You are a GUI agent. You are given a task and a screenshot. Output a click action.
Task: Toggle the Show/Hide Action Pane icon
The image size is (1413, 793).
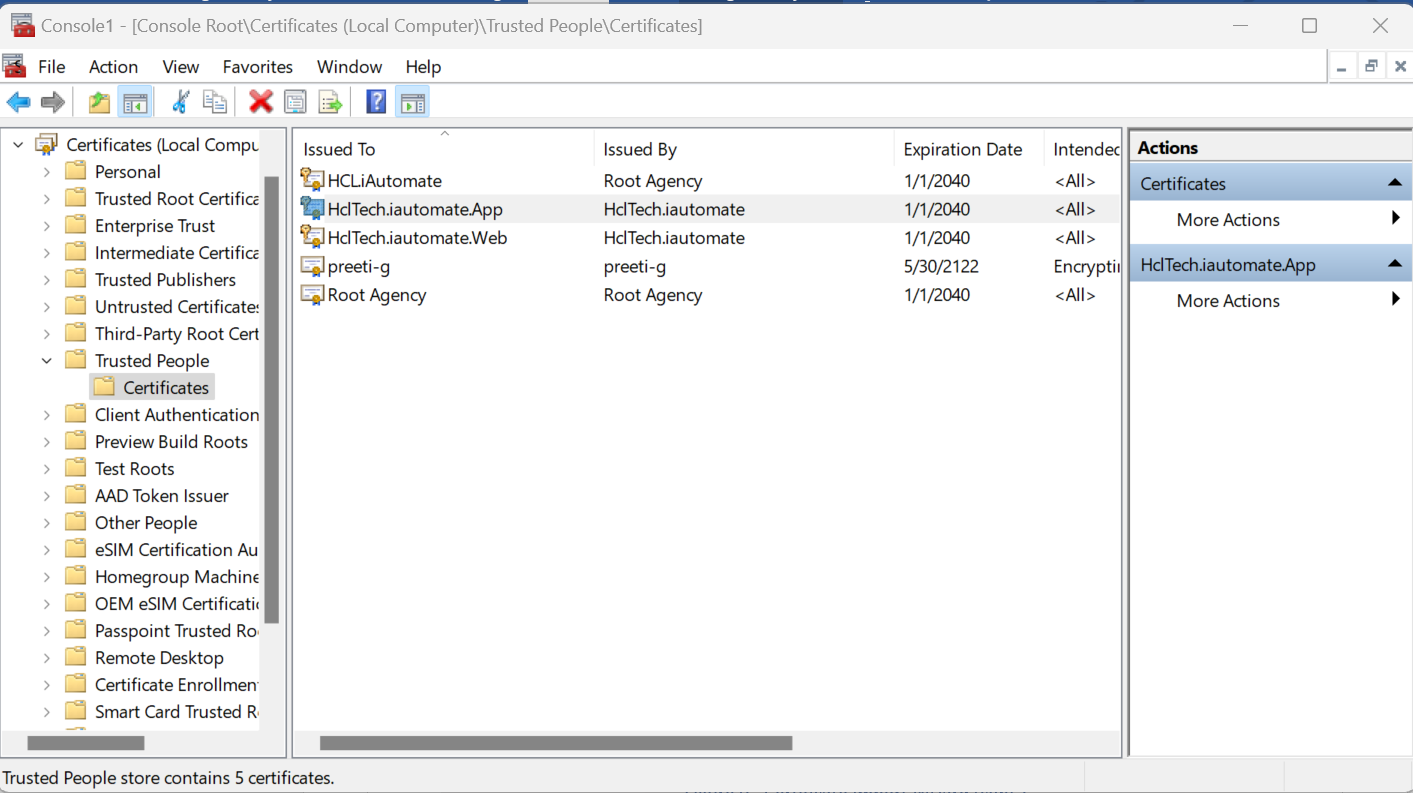[412, 102]
